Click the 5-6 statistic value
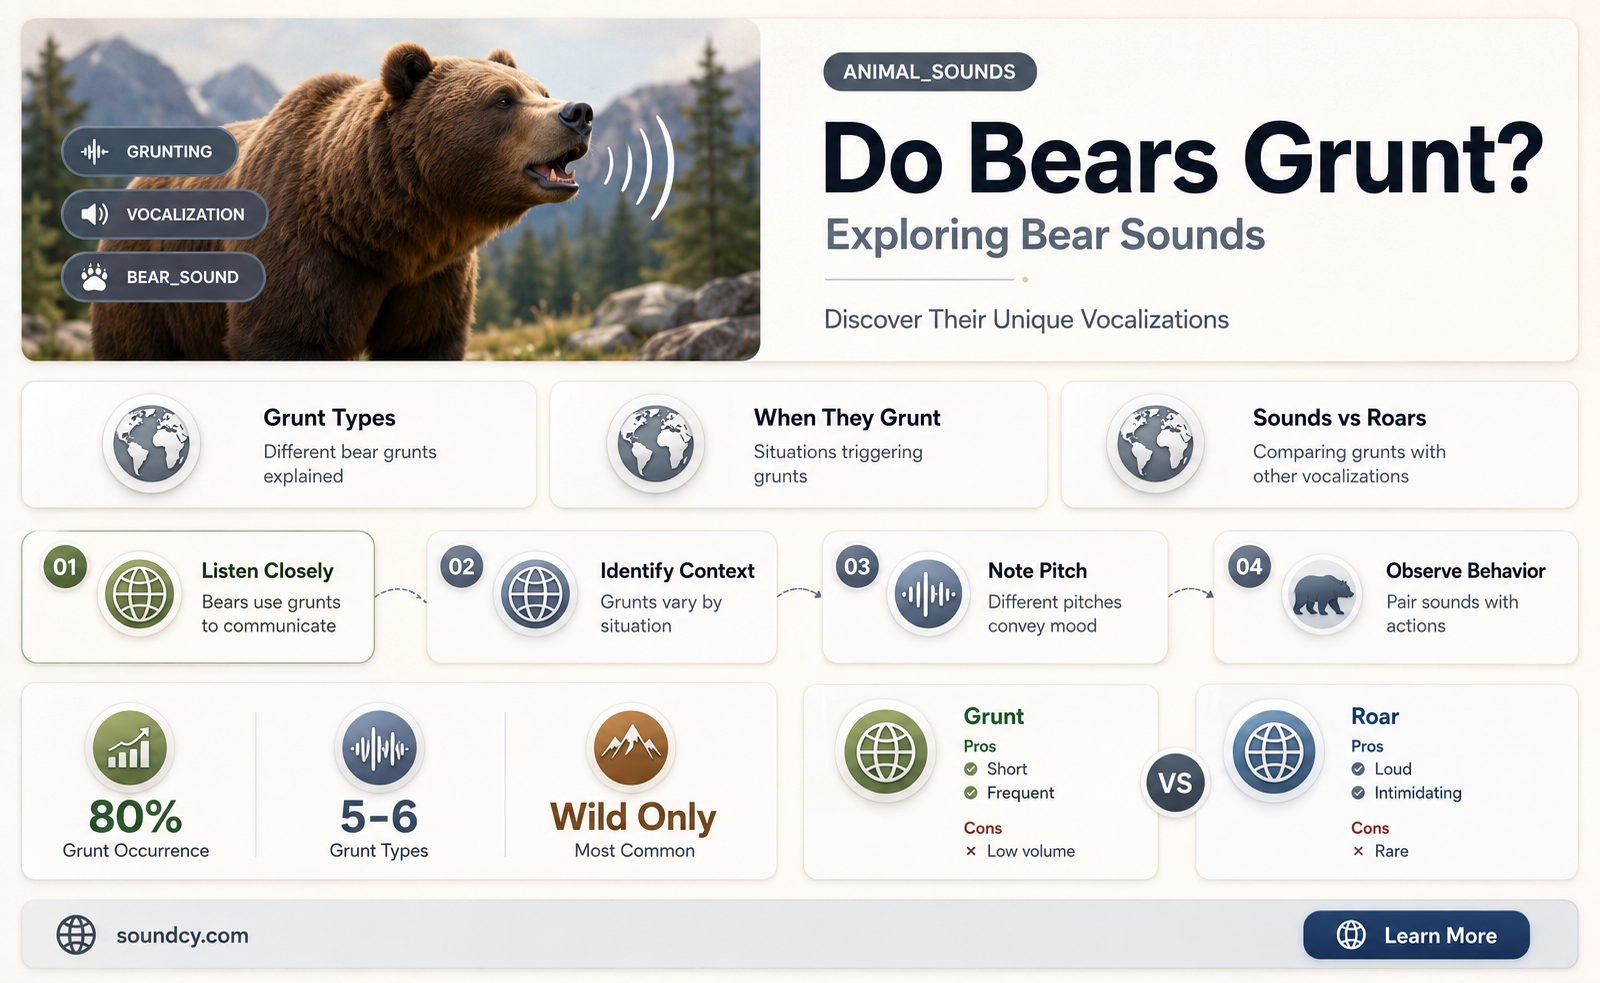 [379, 817]
